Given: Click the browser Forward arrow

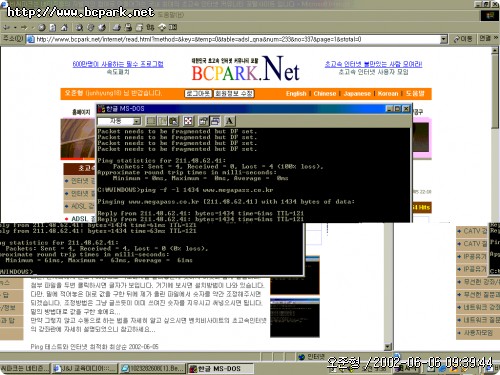Looking at the screenshot, I should (24, 27).
